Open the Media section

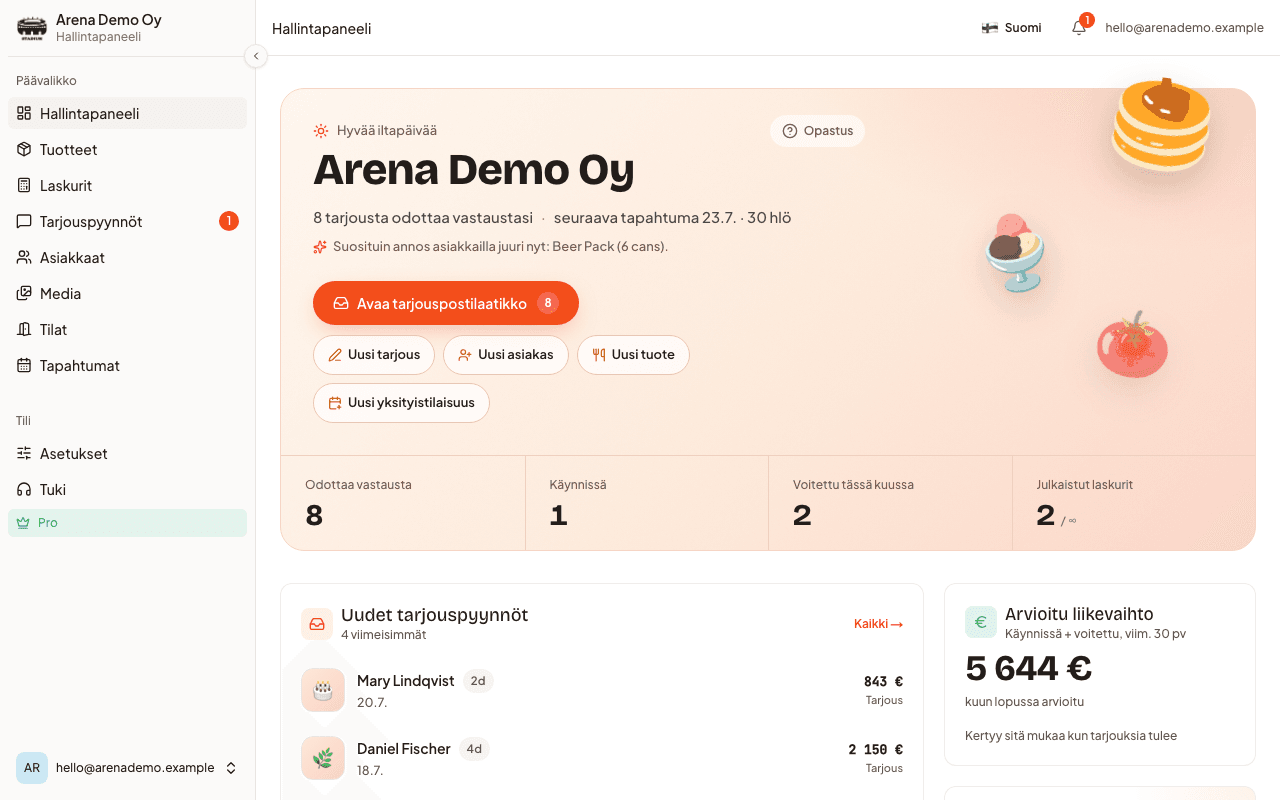pyautogui.click(x=127, y=293)
